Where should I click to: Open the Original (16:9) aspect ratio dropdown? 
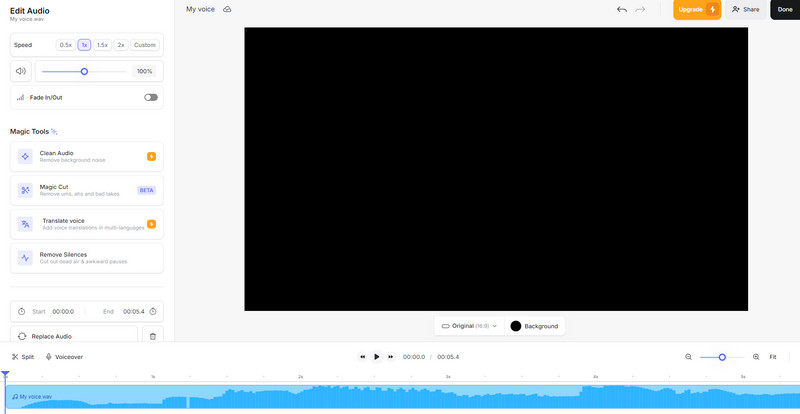[x=469, y=326]
